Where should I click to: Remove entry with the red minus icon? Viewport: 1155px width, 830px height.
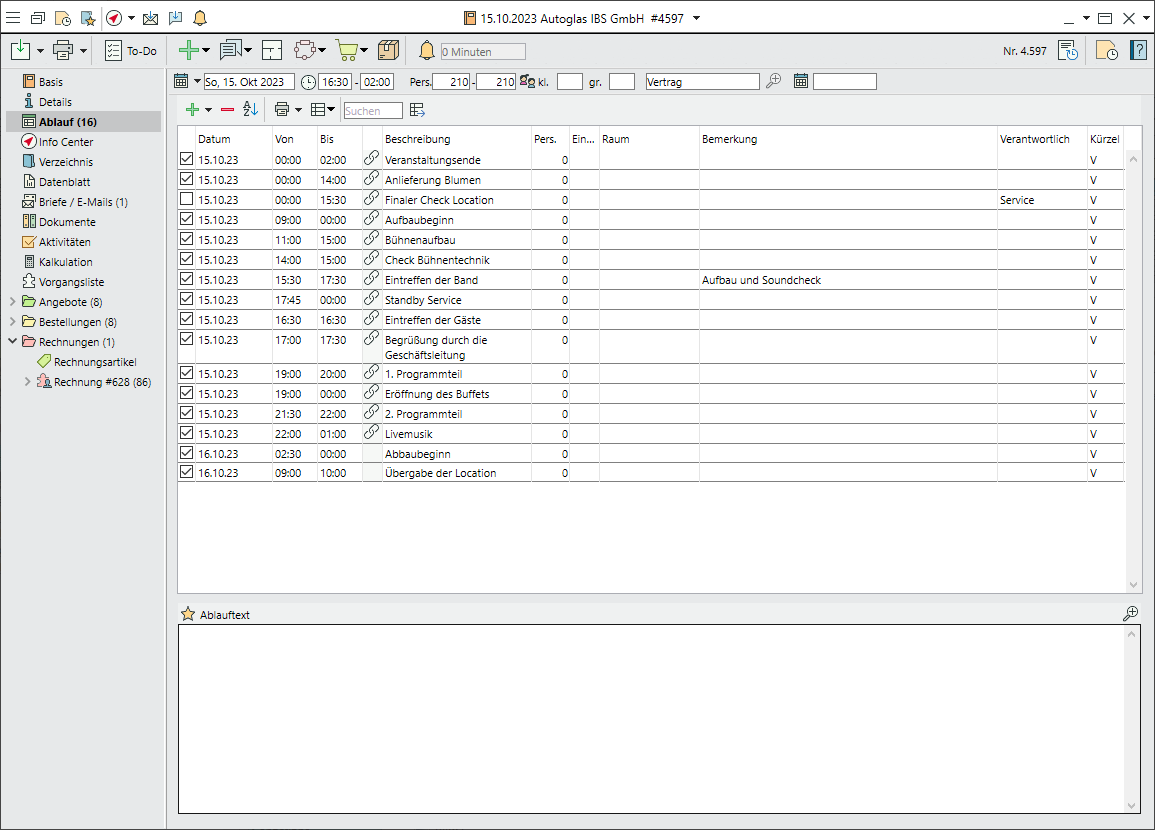click(x=227, y=110)
